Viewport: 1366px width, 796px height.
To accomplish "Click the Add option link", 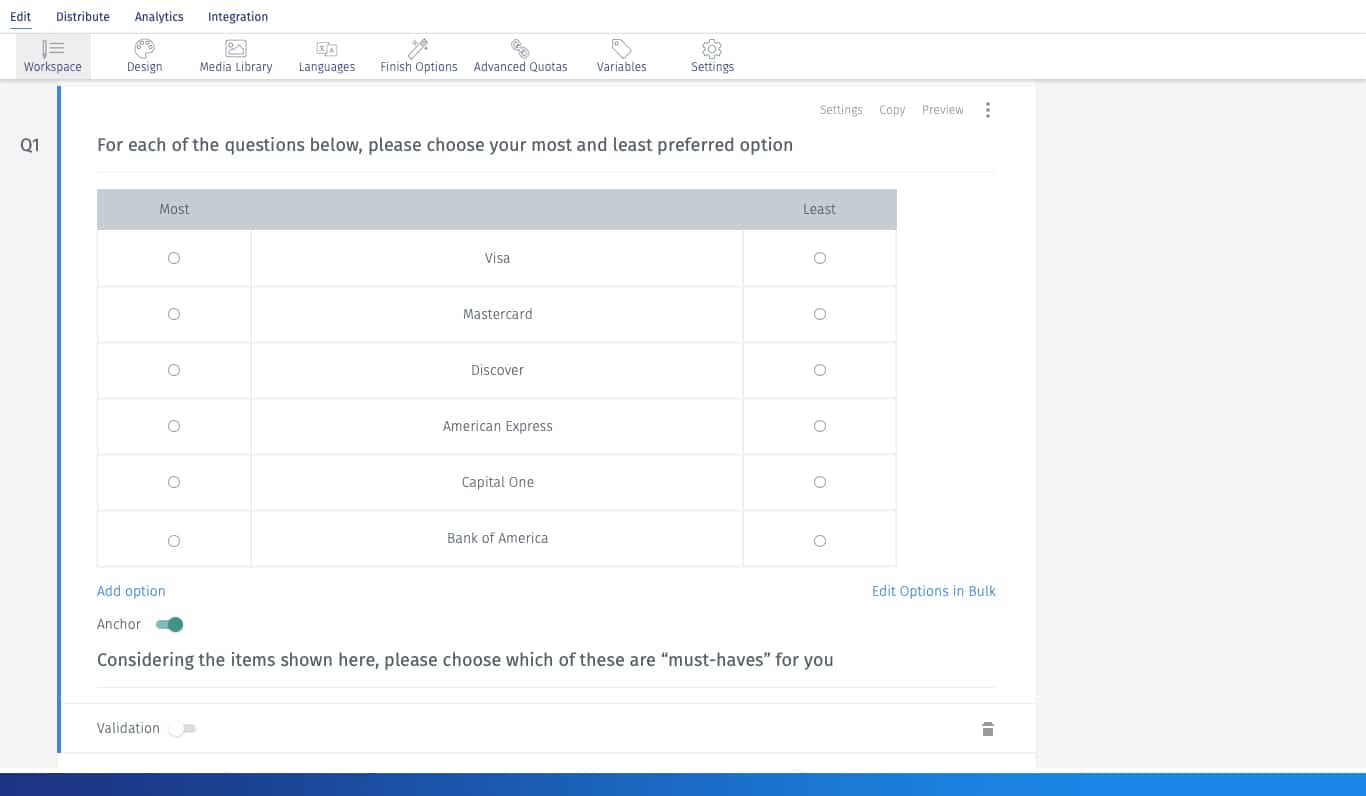I will coord(131,591).
